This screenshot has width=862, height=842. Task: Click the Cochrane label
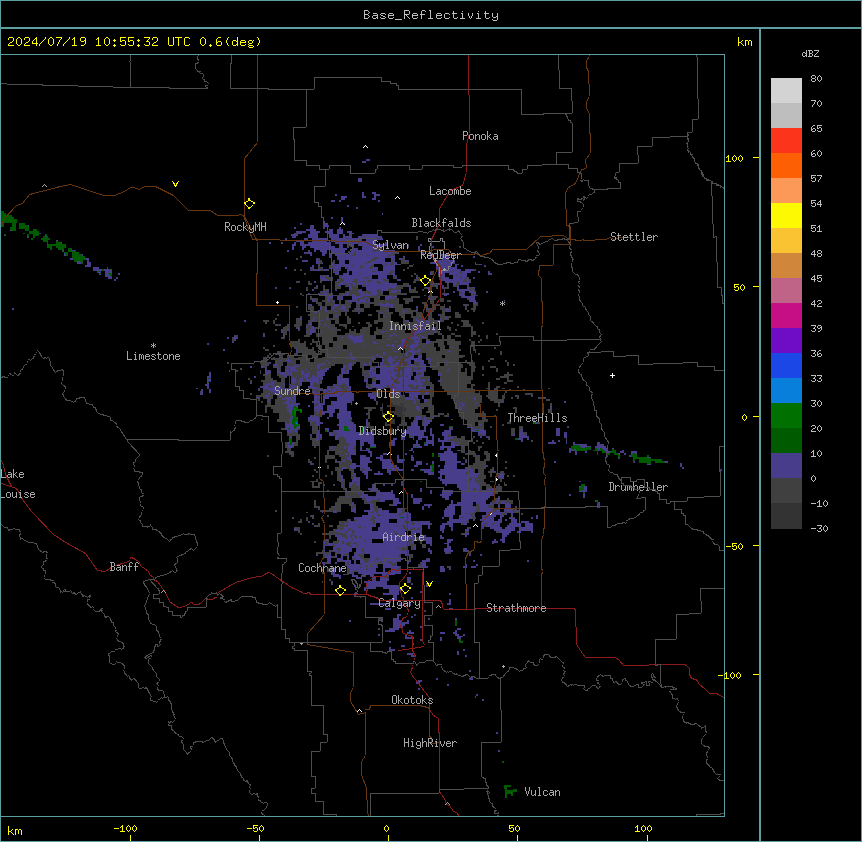coord(322,568)
